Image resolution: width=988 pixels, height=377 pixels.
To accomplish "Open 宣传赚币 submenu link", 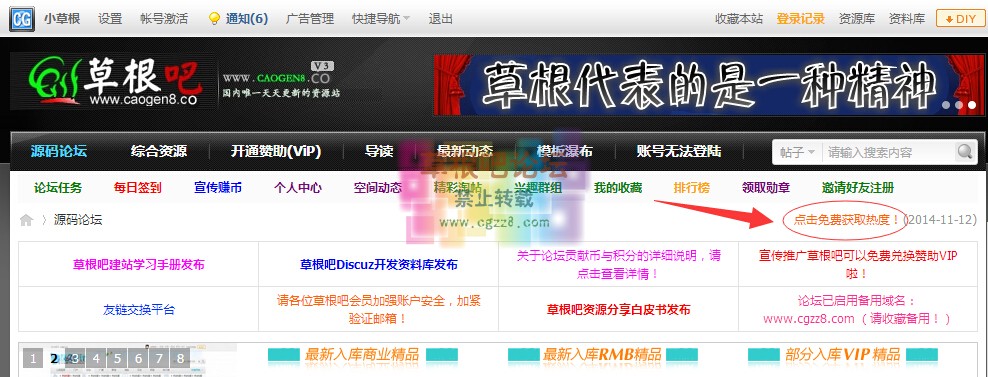I will tap(217, 187).
